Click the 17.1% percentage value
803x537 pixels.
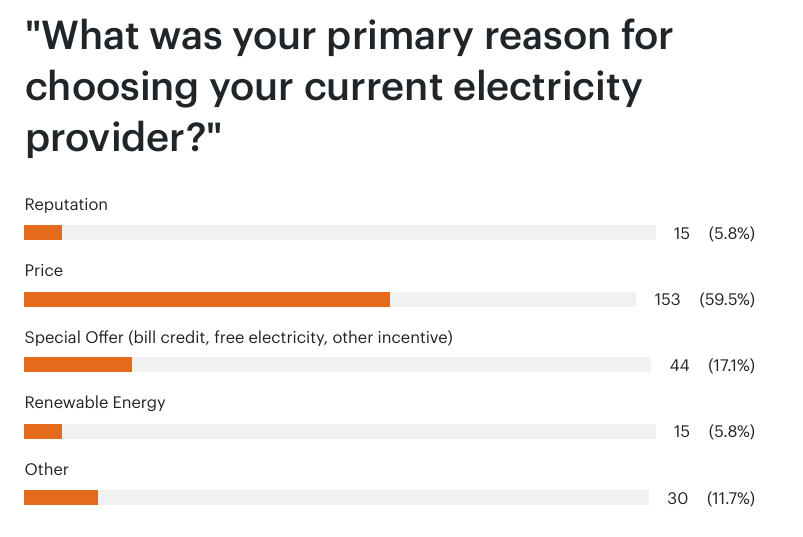[x=731, y=366]
